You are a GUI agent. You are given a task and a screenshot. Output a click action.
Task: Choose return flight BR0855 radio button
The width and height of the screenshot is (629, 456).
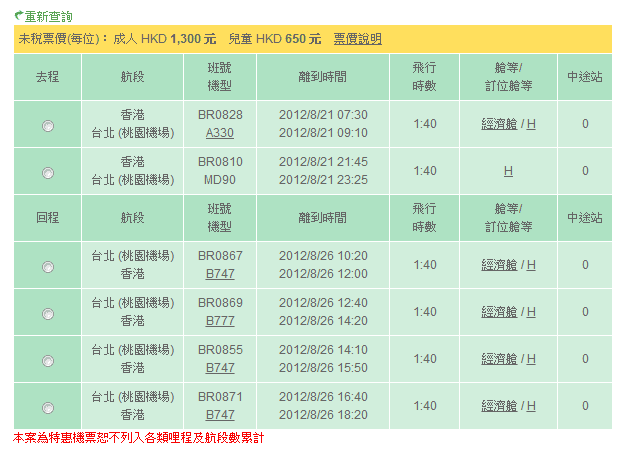(x=48, y=361)
